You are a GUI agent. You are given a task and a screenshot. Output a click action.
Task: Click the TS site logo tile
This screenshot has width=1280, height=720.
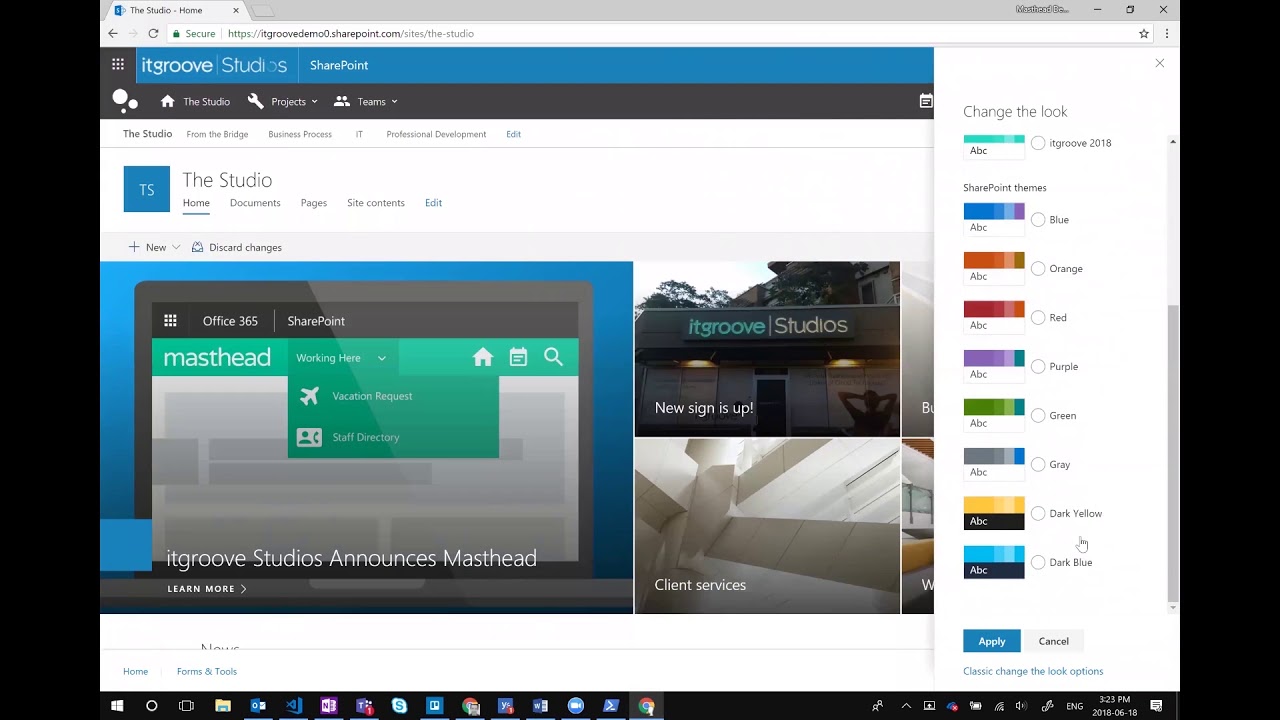147,189
